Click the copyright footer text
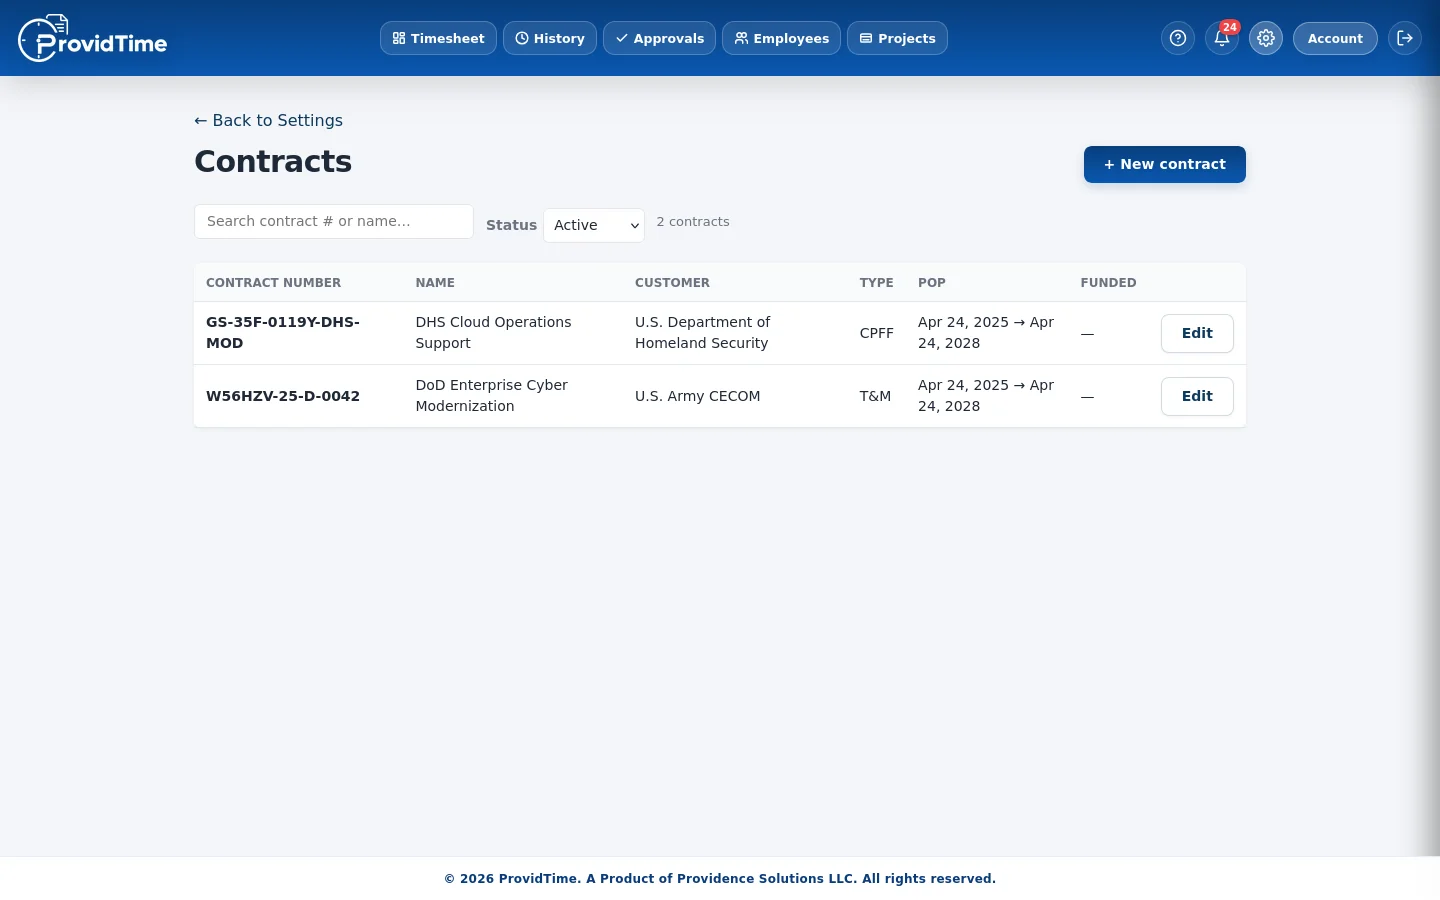 pyautogui.click(x=720, y=879)
